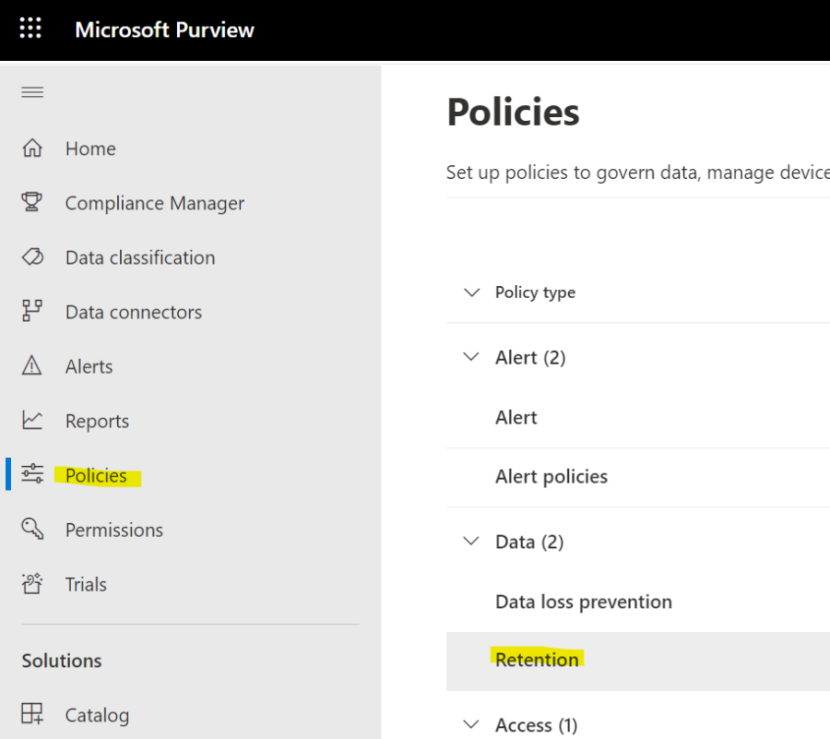Viewport: 830px width, 739px height.
Task: Collapse the navigation hamburger menu
Action: tap(32, 93)
